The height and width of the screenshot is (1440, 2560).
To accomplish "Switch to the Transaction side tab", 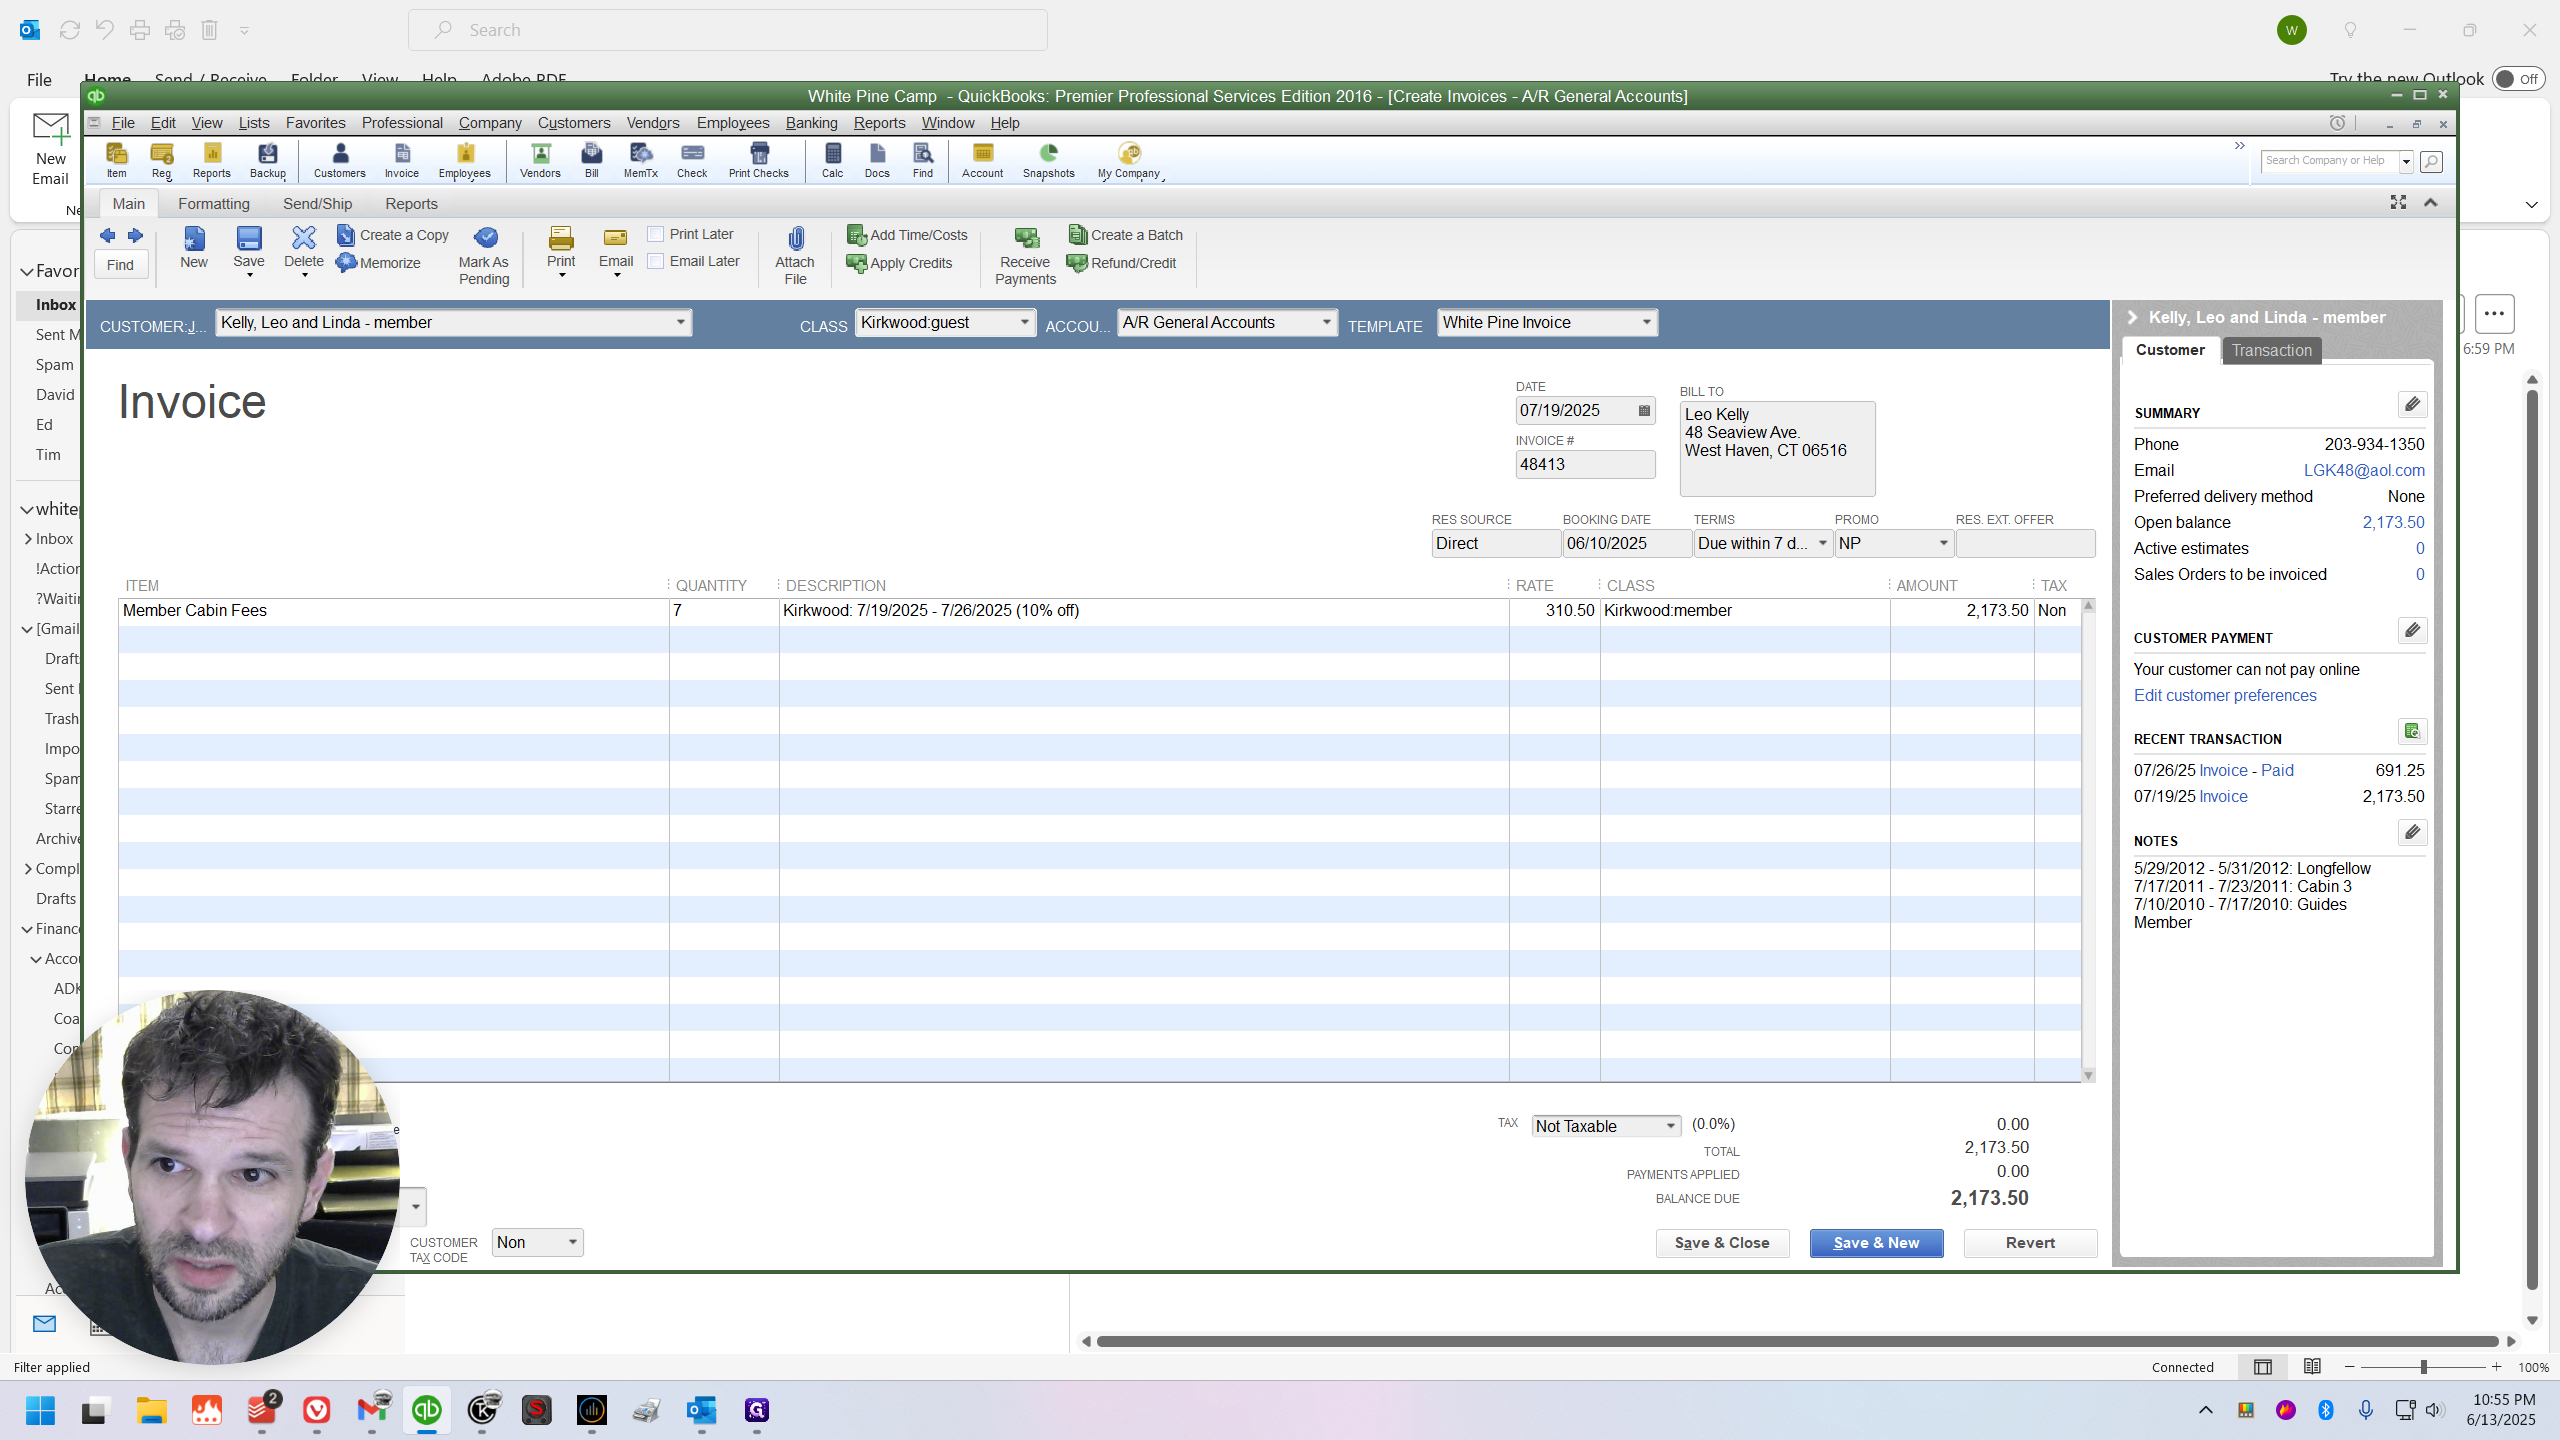I will tap(2271, 350).
